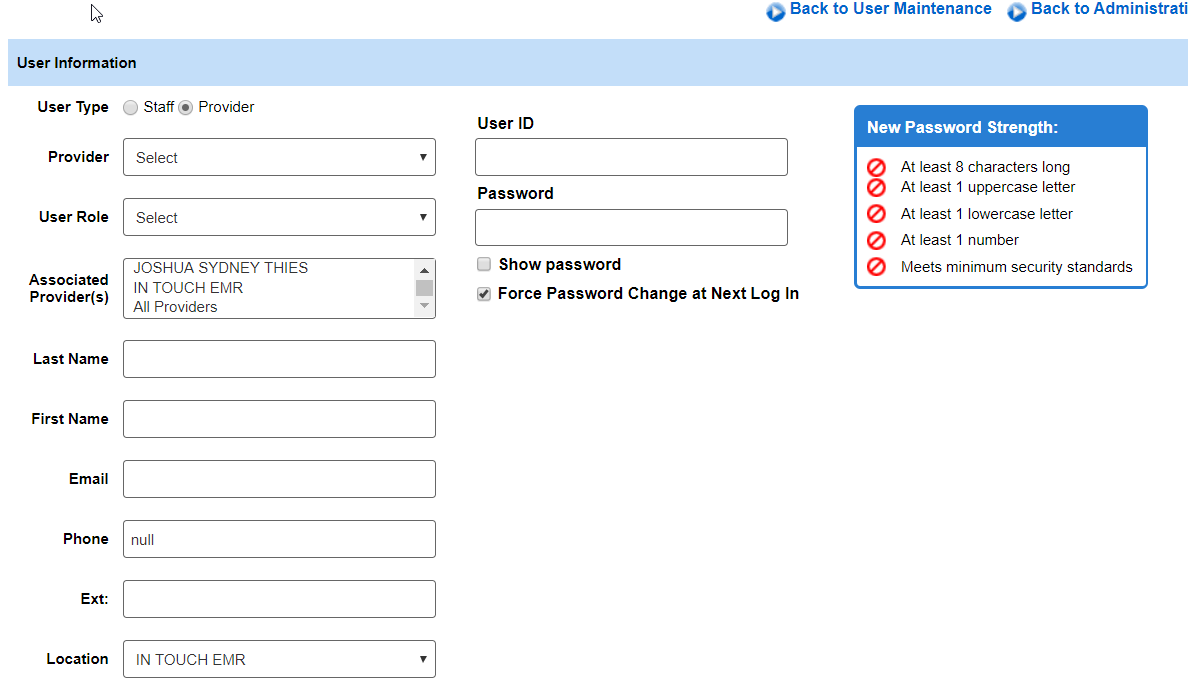Expand the User Role dropdown
The image size is (1188, 691).
(x=279, y=217)
